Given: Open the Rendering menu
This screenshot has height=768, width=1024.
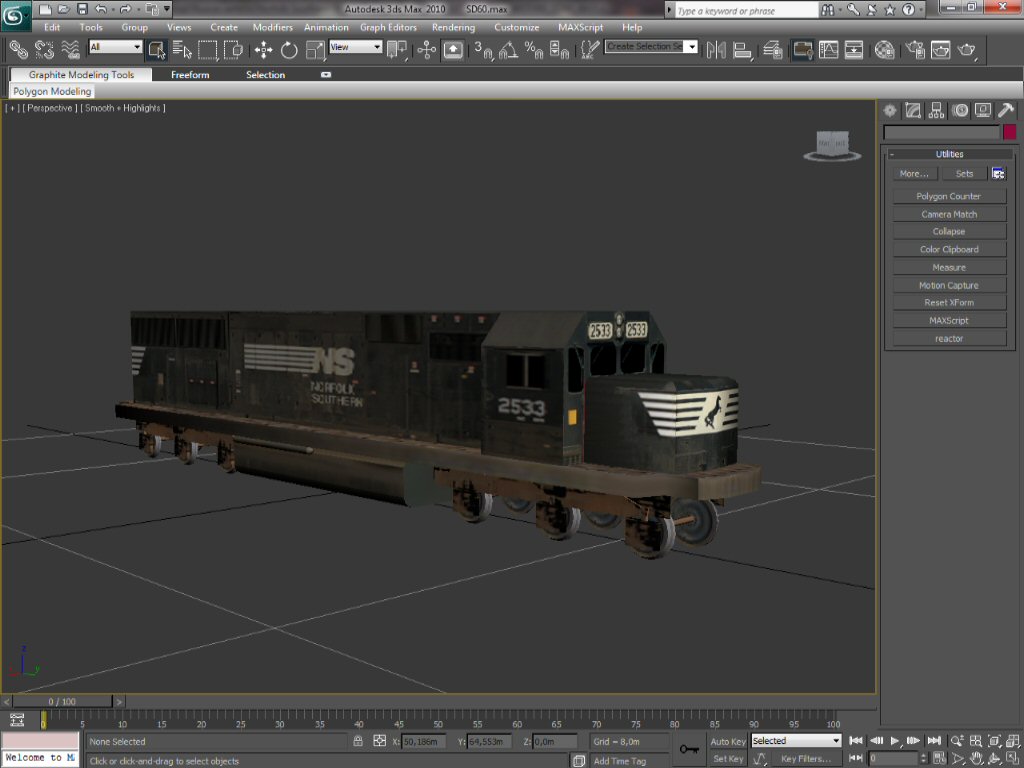Looking at the screenshot, I should click(453, 27).
